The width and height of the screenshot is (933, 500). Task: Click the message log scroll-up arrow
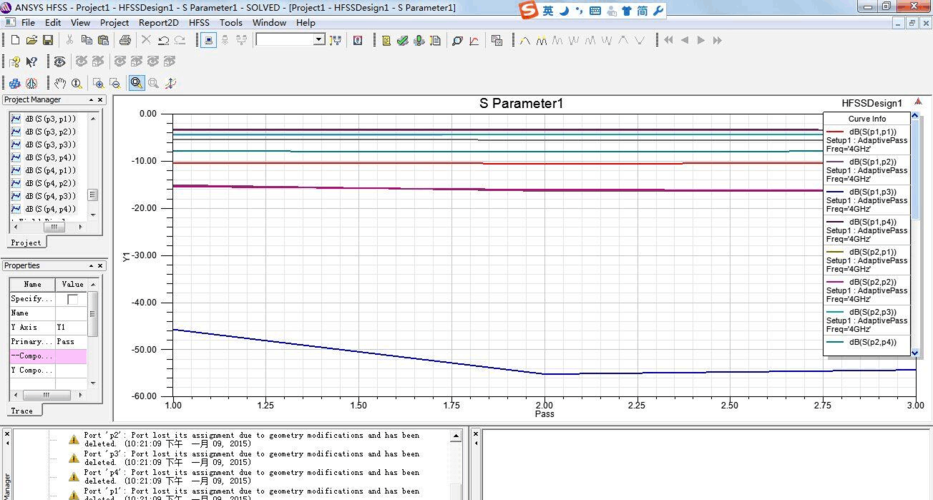pos(456,436)
